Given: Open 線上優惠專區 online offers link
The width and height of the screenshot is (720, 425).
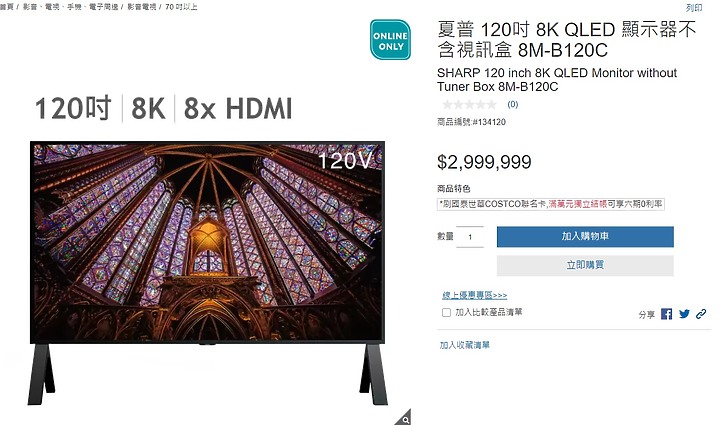Looking at the screenshot, I should [475, 295].
